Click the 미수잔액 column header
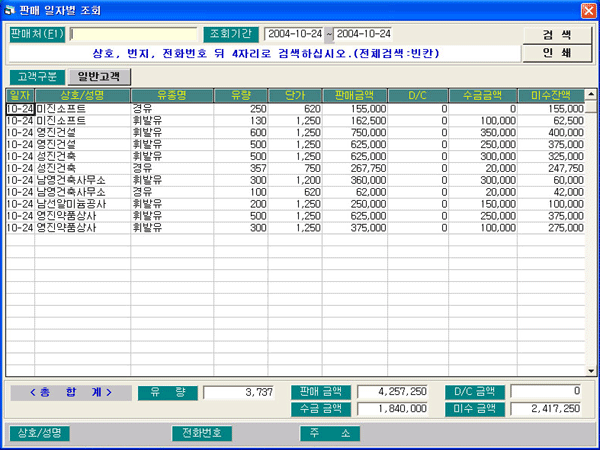 (x=551, y=96)
